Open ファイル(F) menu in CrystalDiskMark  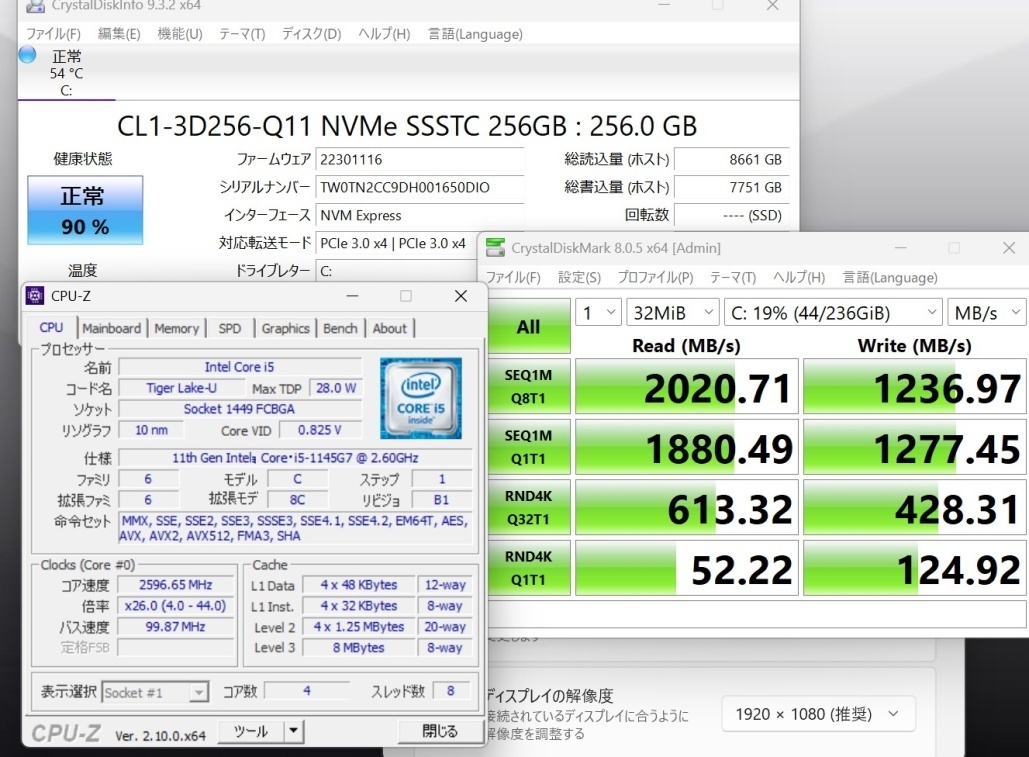(x=513, y=277)
